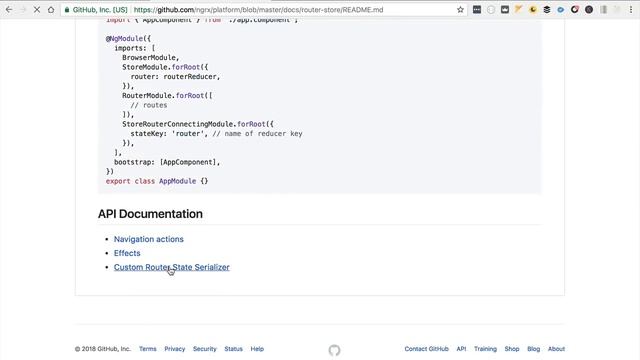Open the blue round extension icon
Viewport: 640px width, 360px height.
click(x=560, y=9)
